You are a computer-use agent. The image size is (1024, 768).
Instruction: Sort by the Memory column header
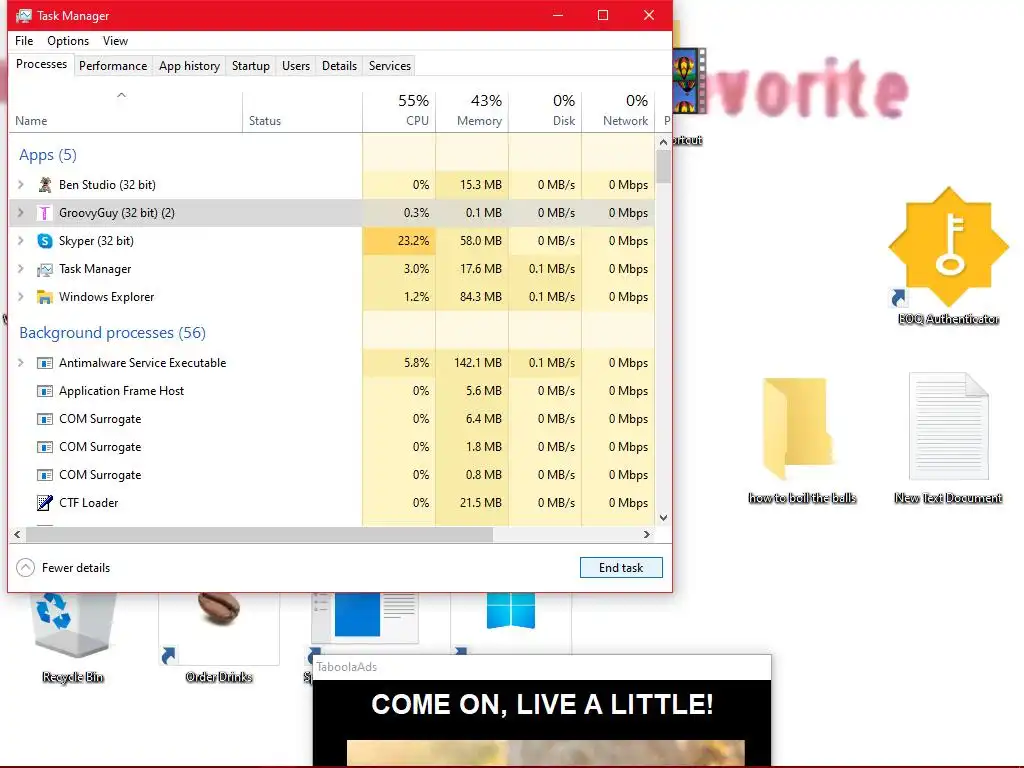point(472,112)
